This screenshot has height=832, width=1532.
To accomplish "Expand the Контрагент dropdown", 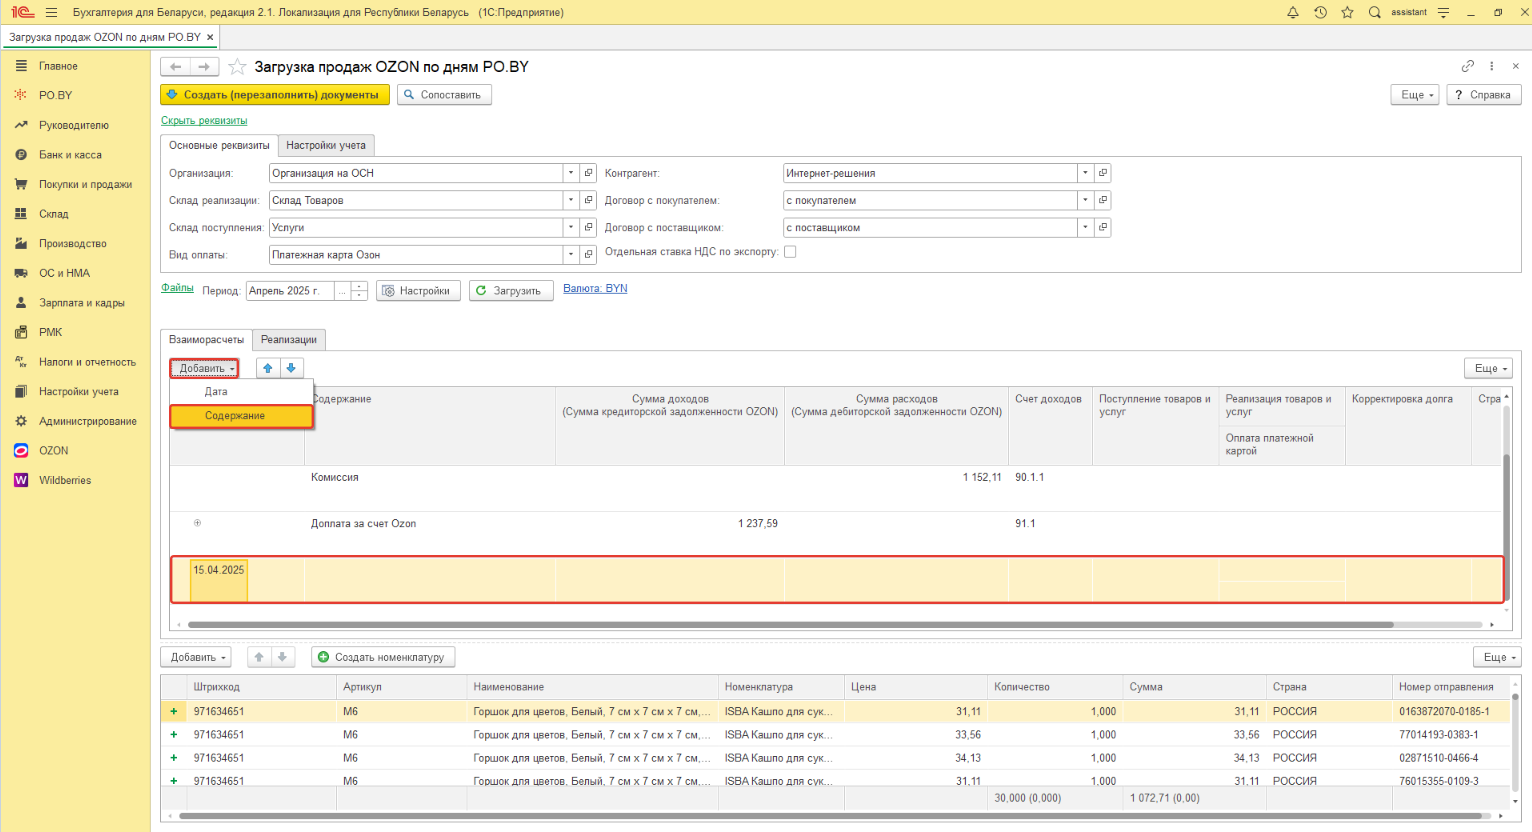I will point(1085,173).
